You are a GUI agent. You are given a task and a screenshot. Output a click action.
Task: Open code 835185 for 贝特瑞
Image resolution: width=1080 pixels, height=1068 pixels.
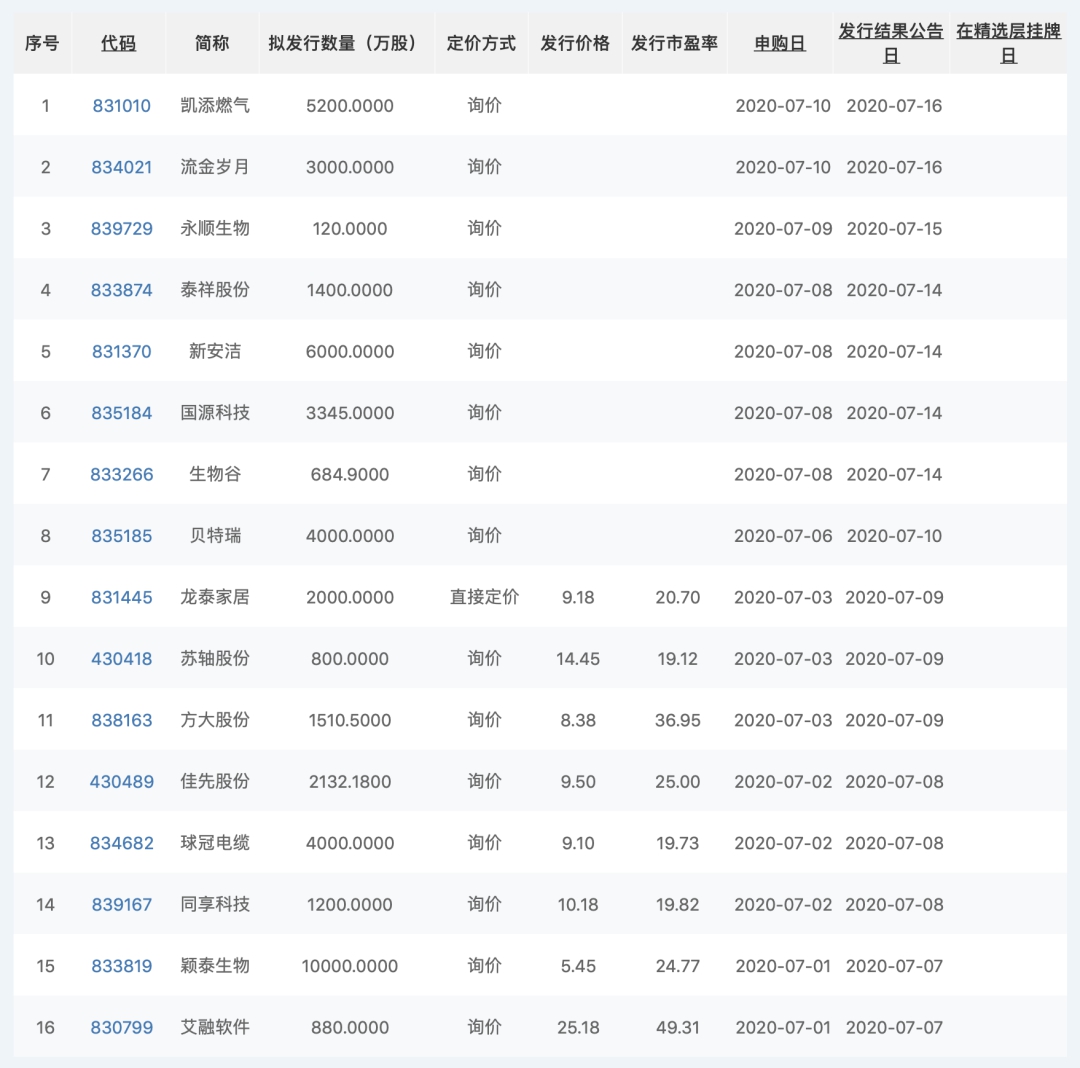click(x=122, y=536)
